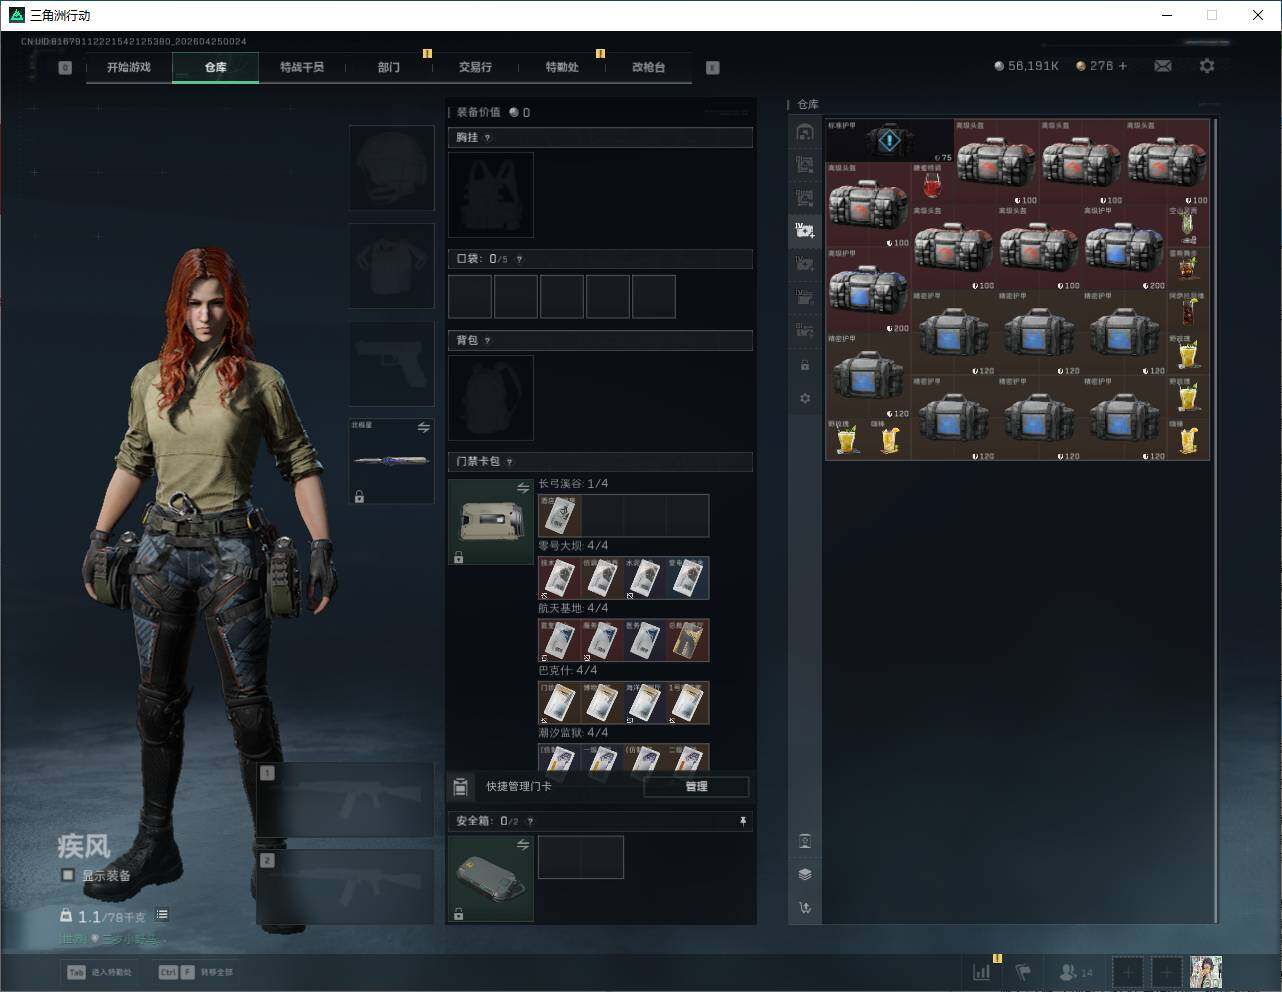The image size is (1282, 992).
Task: Click the 58,191K currency balance
Action: [x=1026, y=66]
